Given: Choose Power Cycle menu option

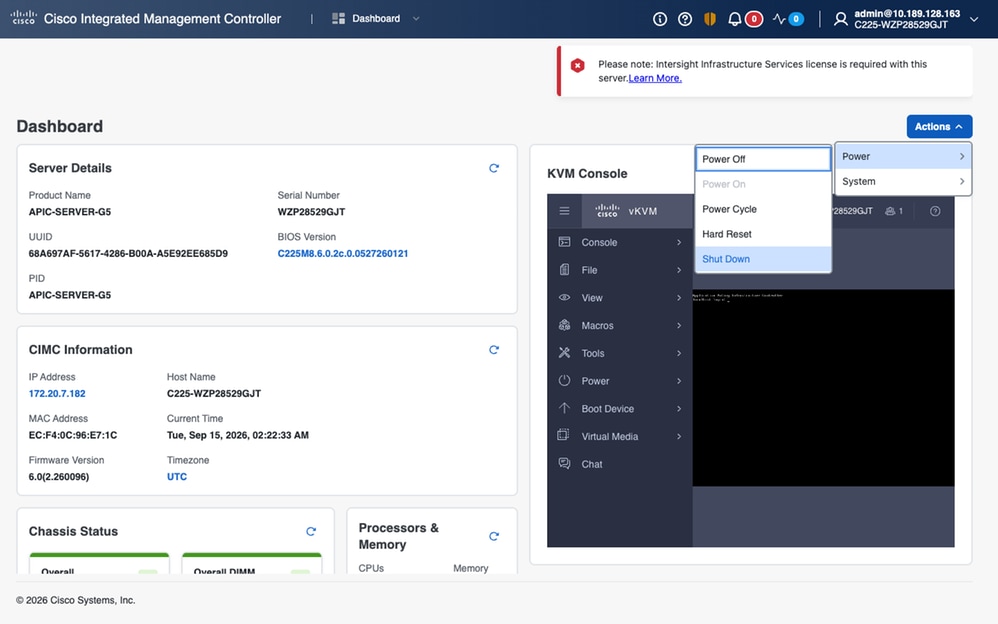Looking at the screenshot, I should (763, 209).
